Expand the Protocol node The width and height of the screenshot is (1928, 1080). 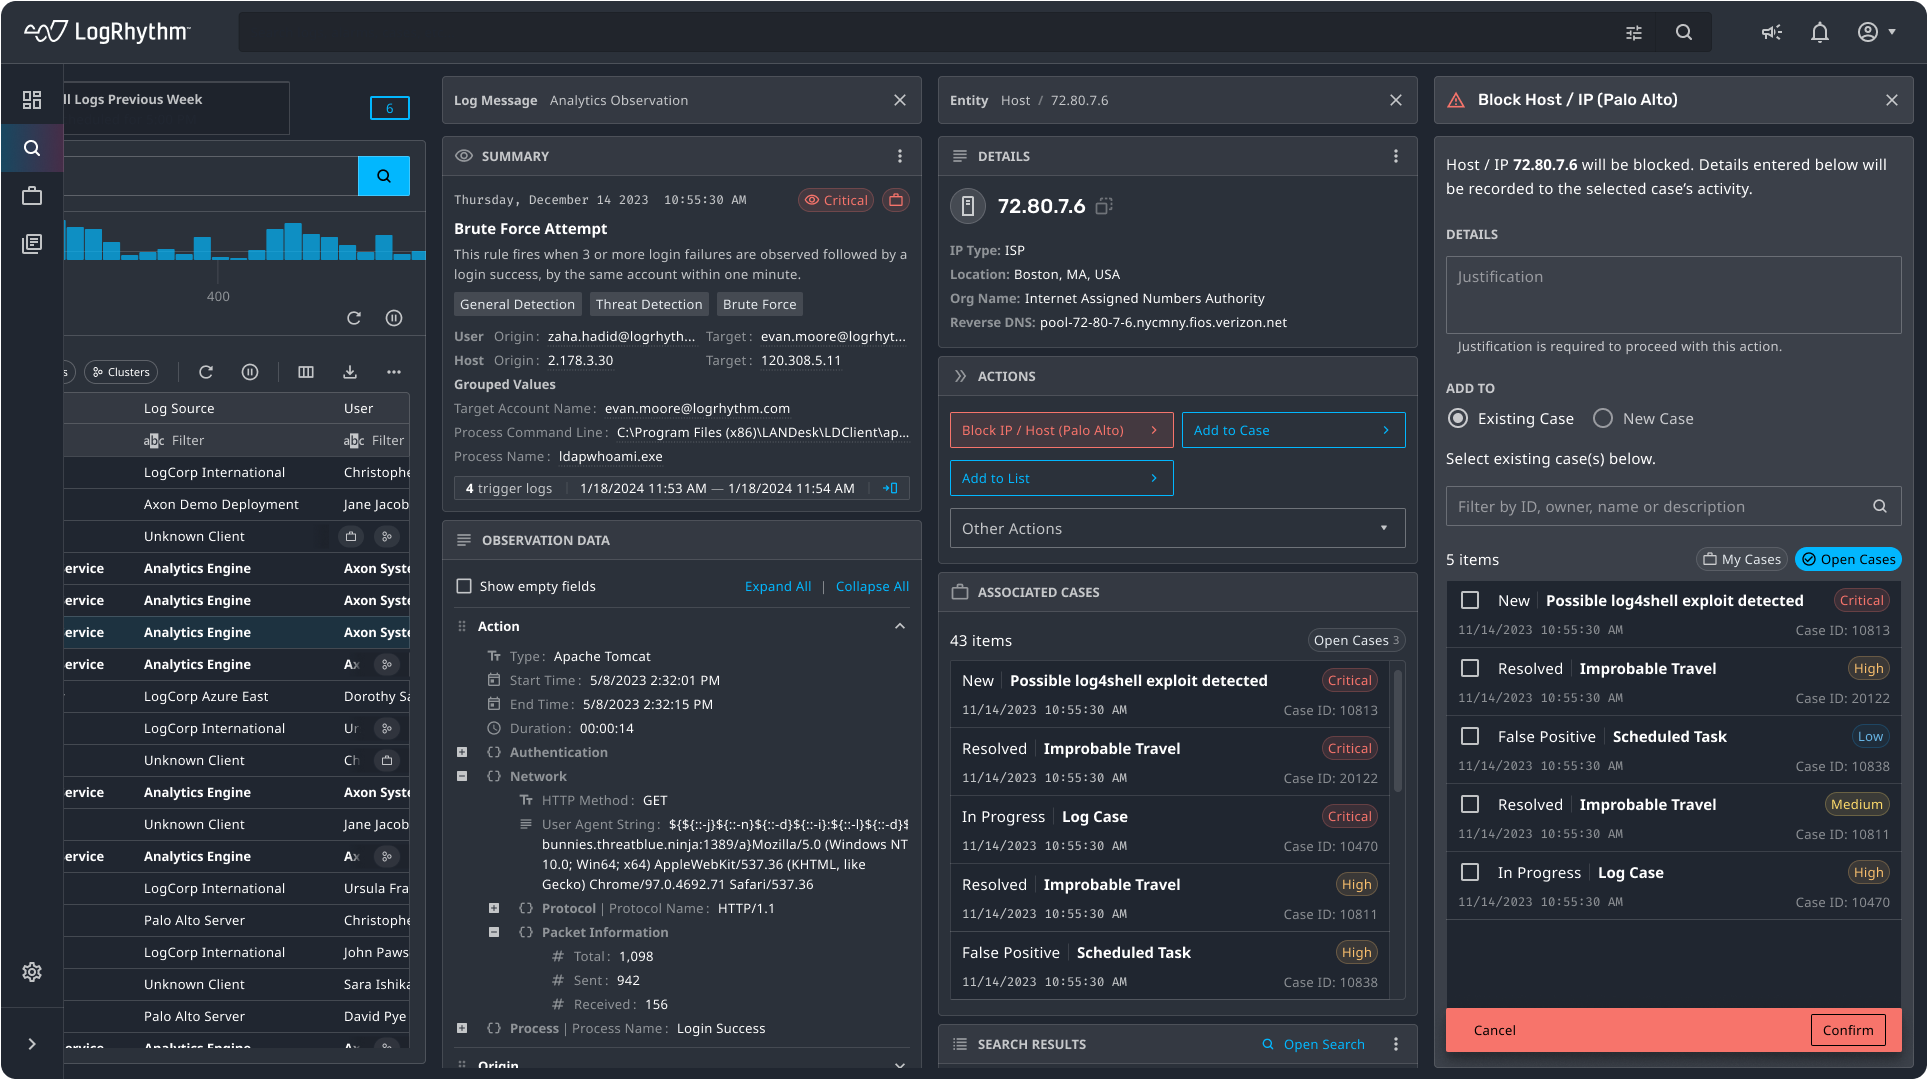pyautogui.click(x=494, y=908)
